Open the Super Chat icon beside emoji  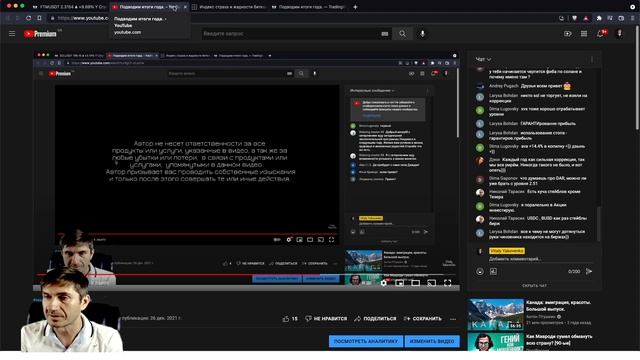(x=493, y=271)
